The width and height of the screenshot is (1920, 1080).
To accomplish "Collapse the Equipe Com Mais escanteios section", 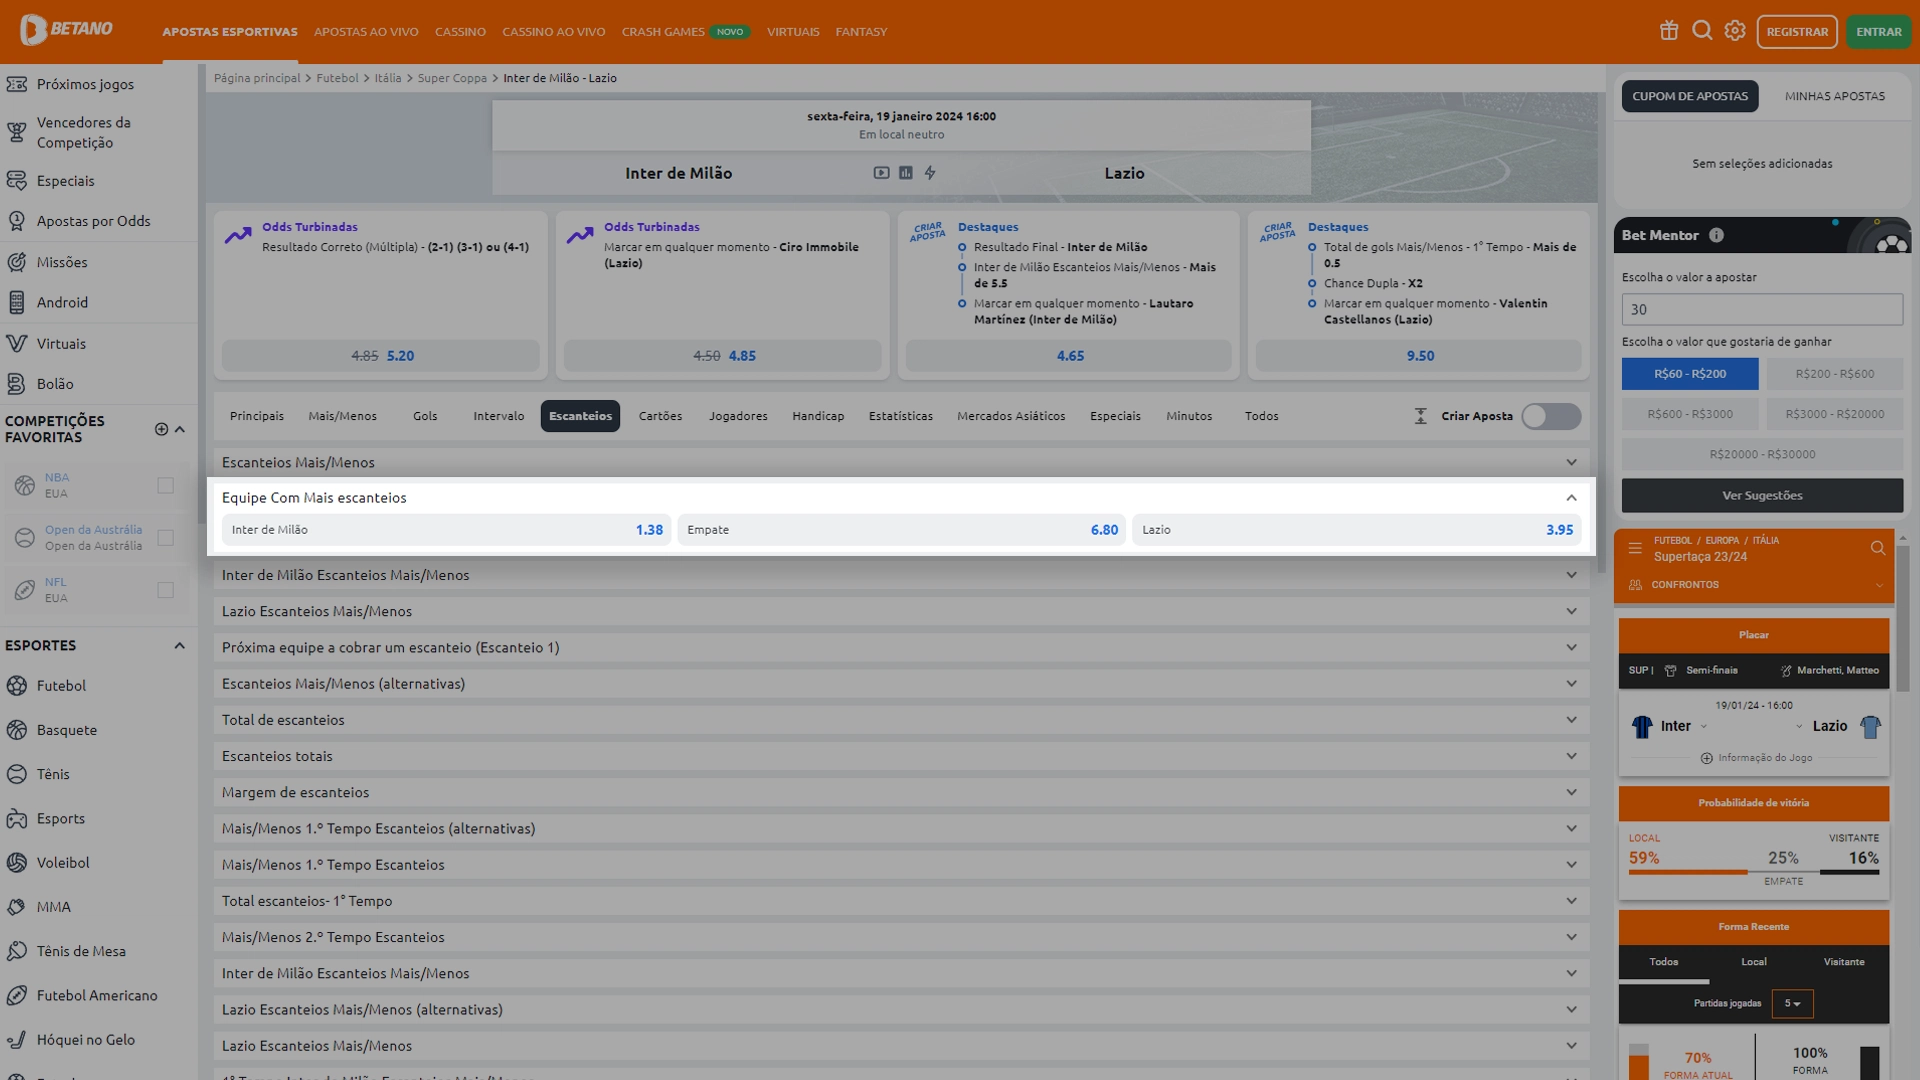I will 1571,498.
